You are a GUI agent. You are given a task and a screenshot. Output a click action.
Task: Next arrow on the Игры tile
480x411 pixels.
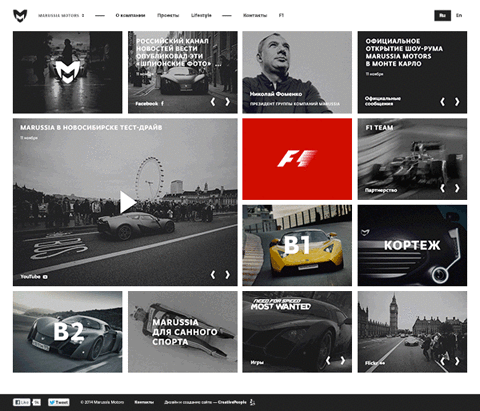pos(343,361)
